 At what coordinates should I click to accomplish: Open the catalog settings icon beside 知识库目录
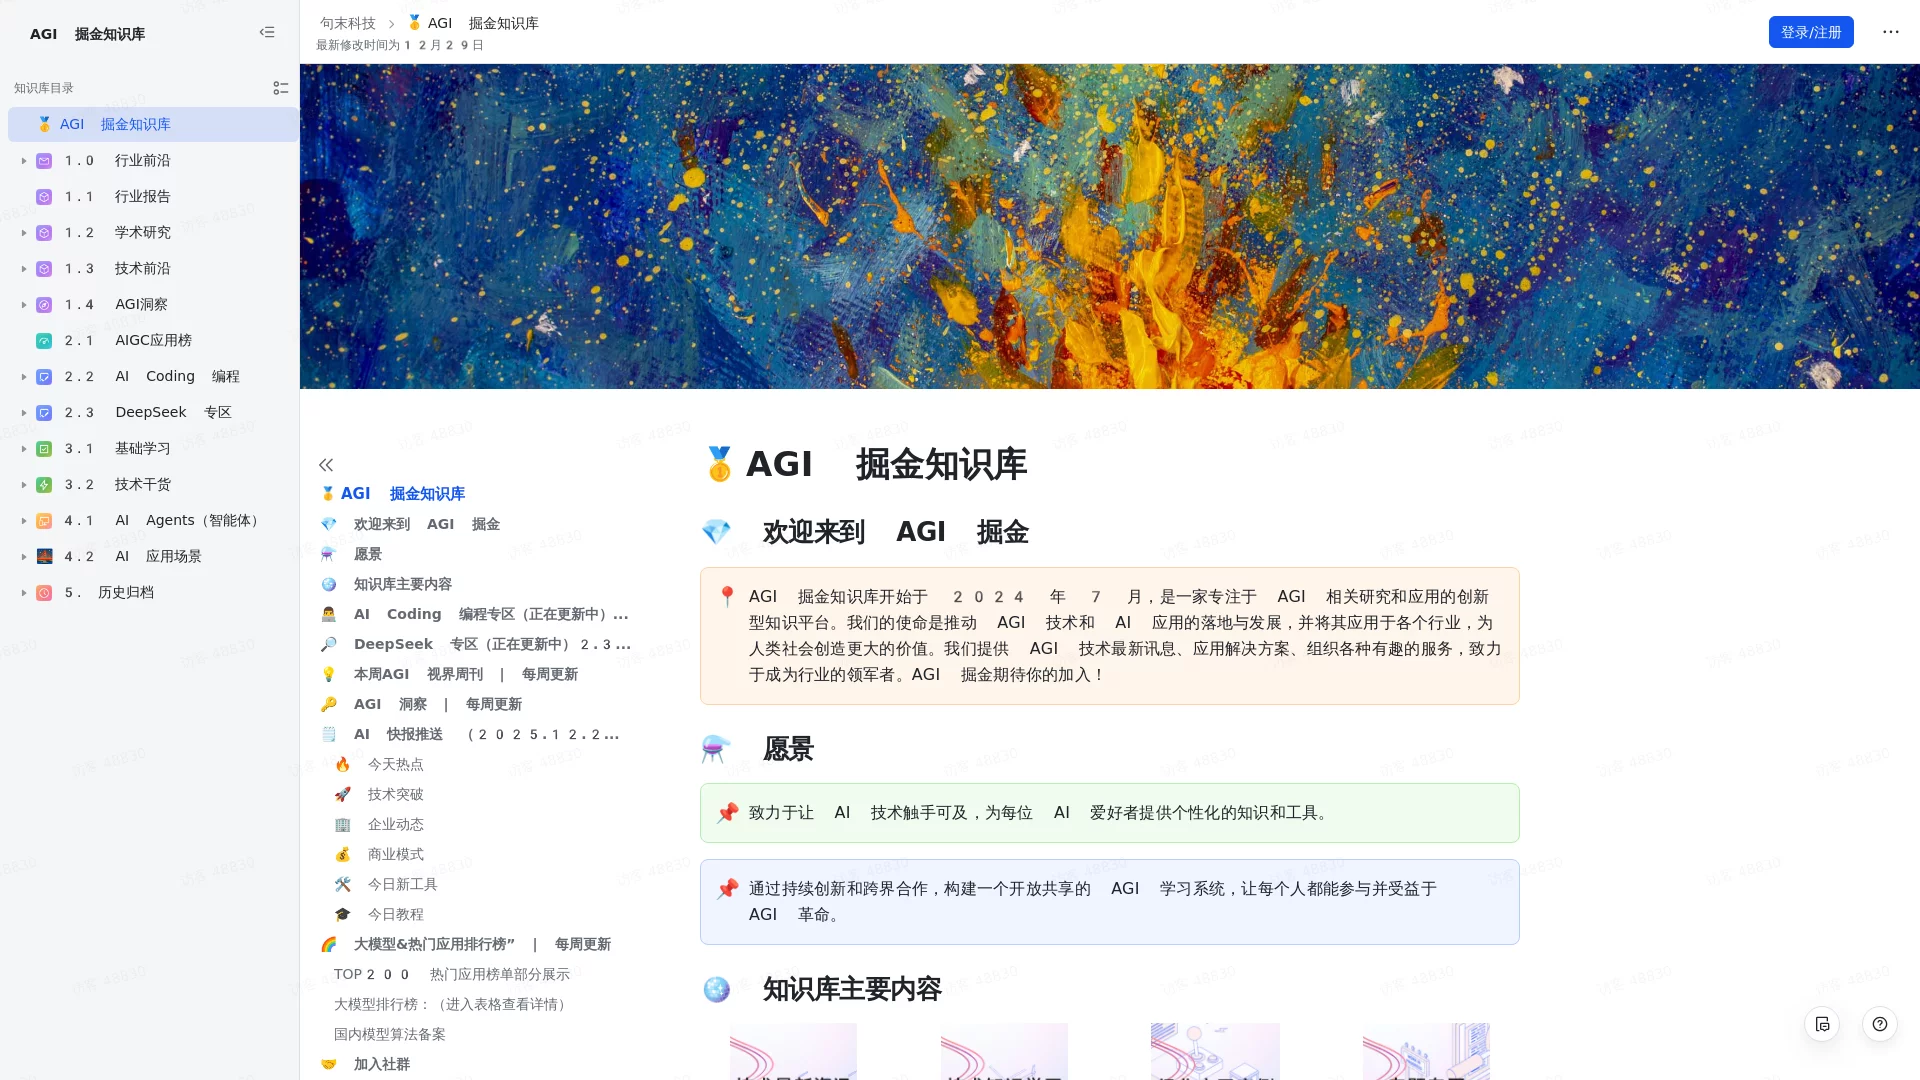[281, 88]
